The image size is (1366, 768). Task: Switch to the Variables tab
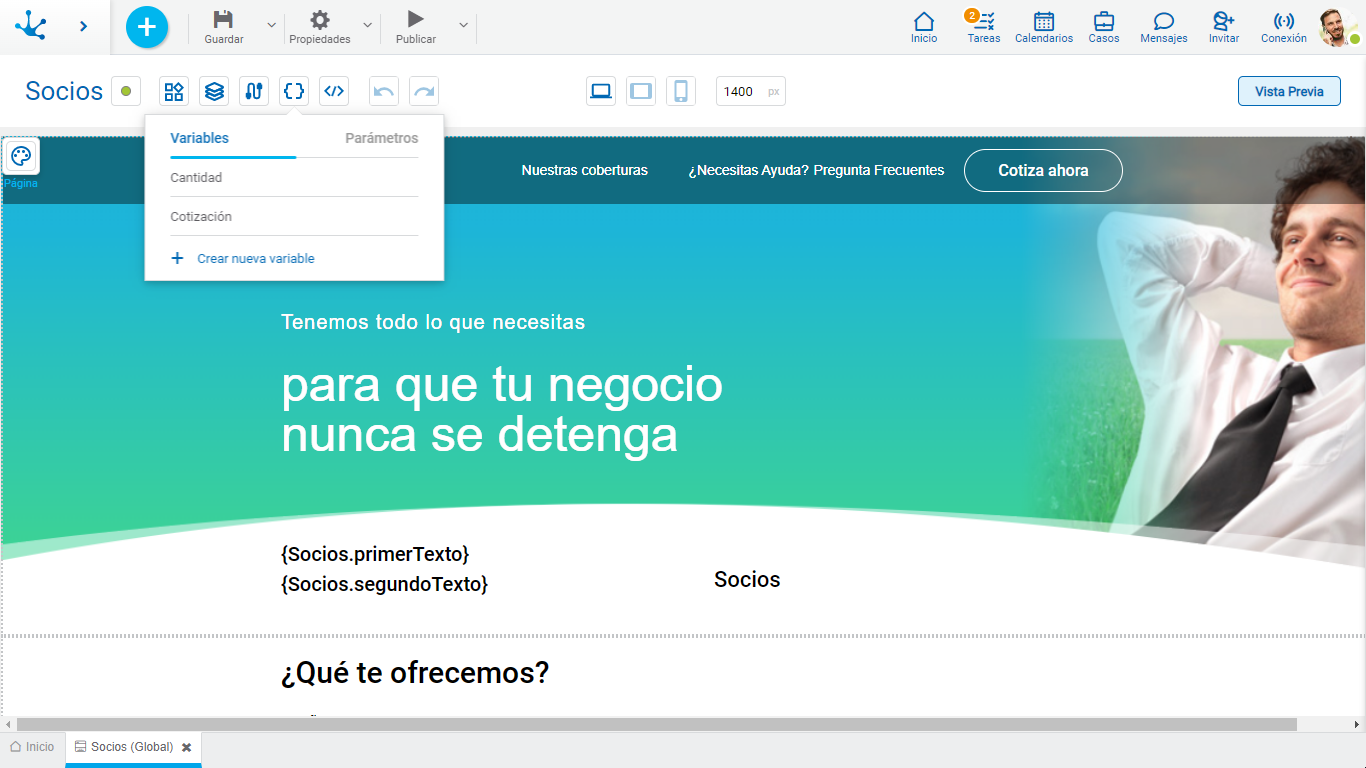(x=200, y=138)
